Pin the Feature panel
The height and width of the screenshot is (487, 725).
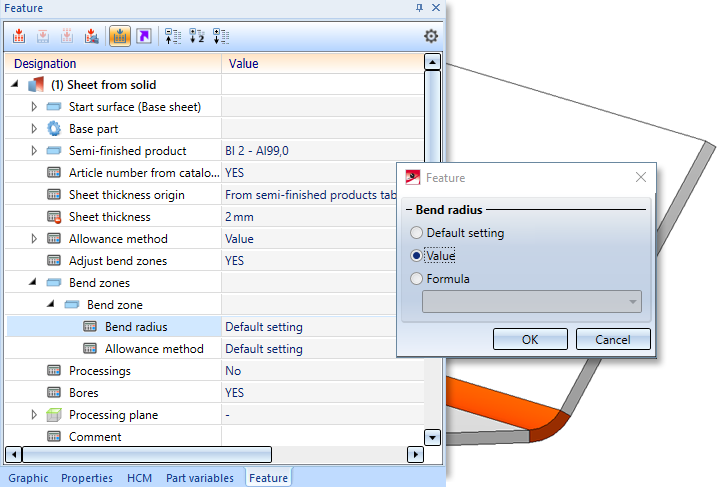pyautogui.click(x=419, y=7)
